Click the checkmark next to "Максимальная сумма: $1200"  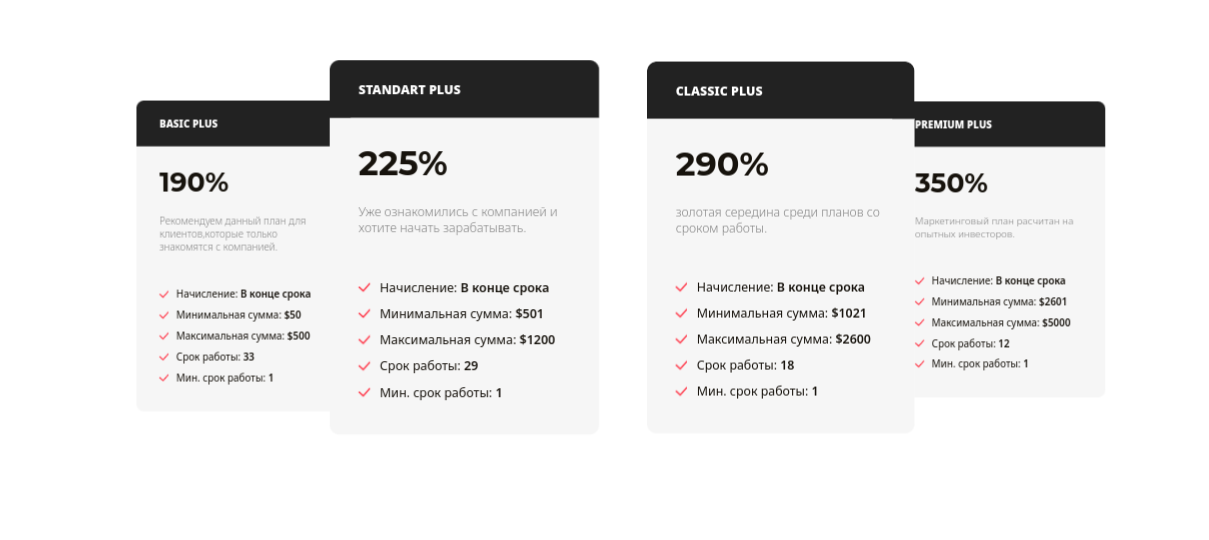coord(364,340)
